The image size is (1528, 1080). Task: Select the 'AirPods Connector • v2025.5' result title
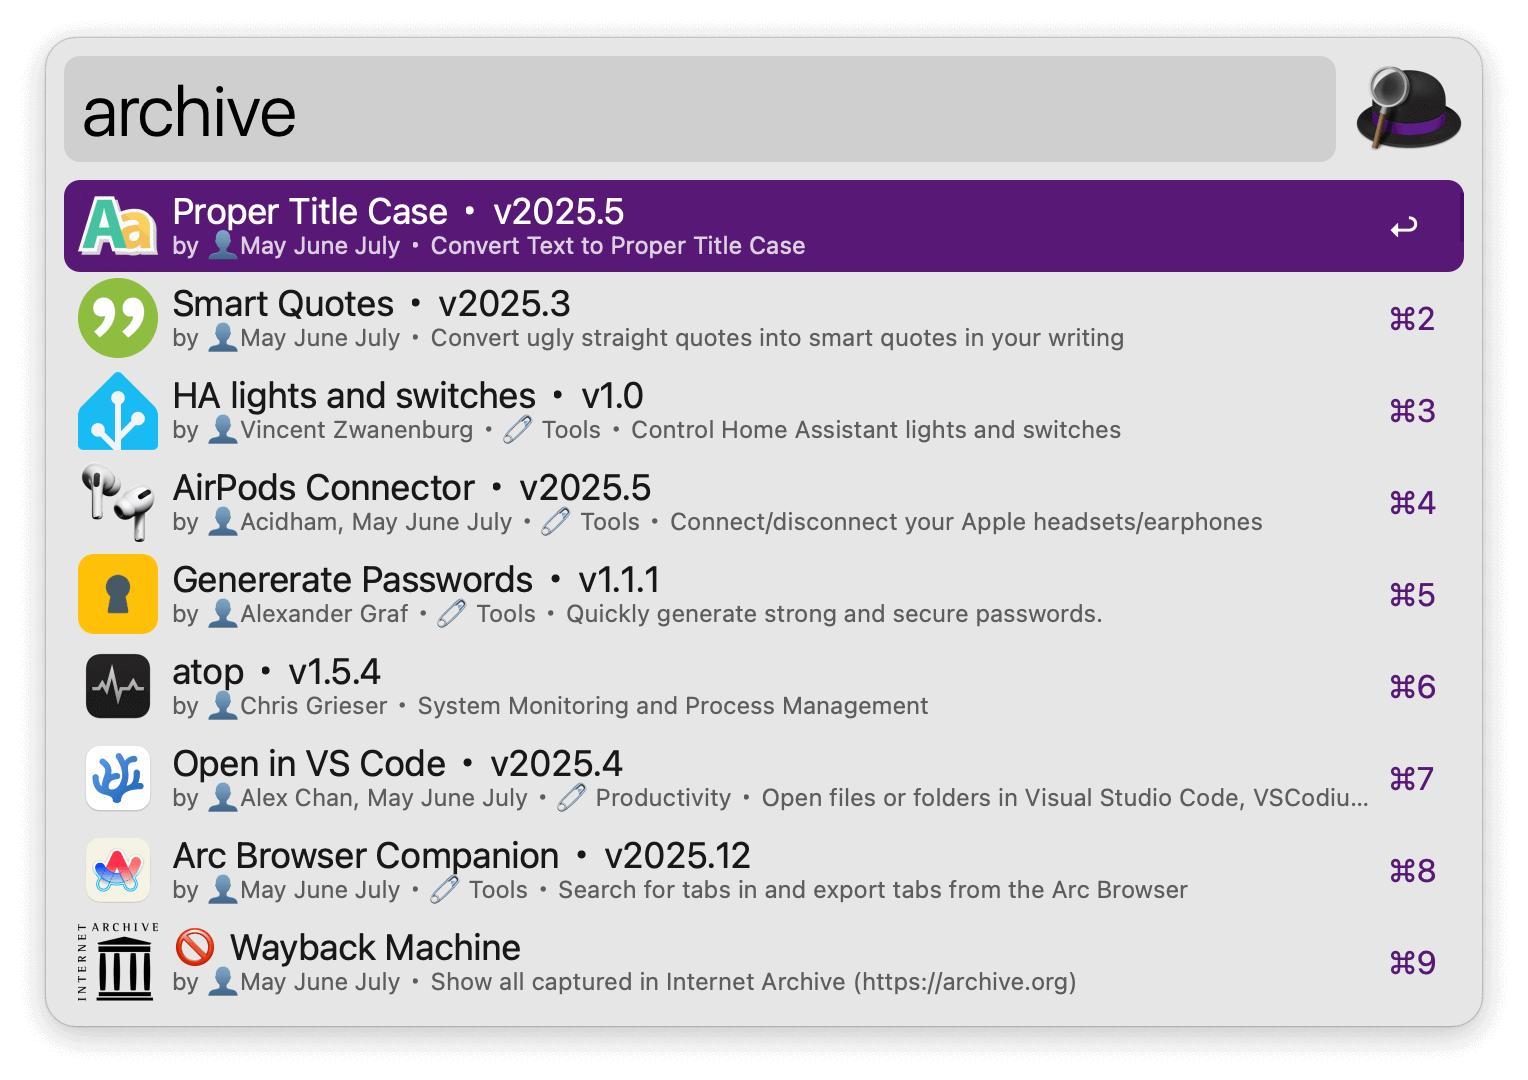point(412,488)
